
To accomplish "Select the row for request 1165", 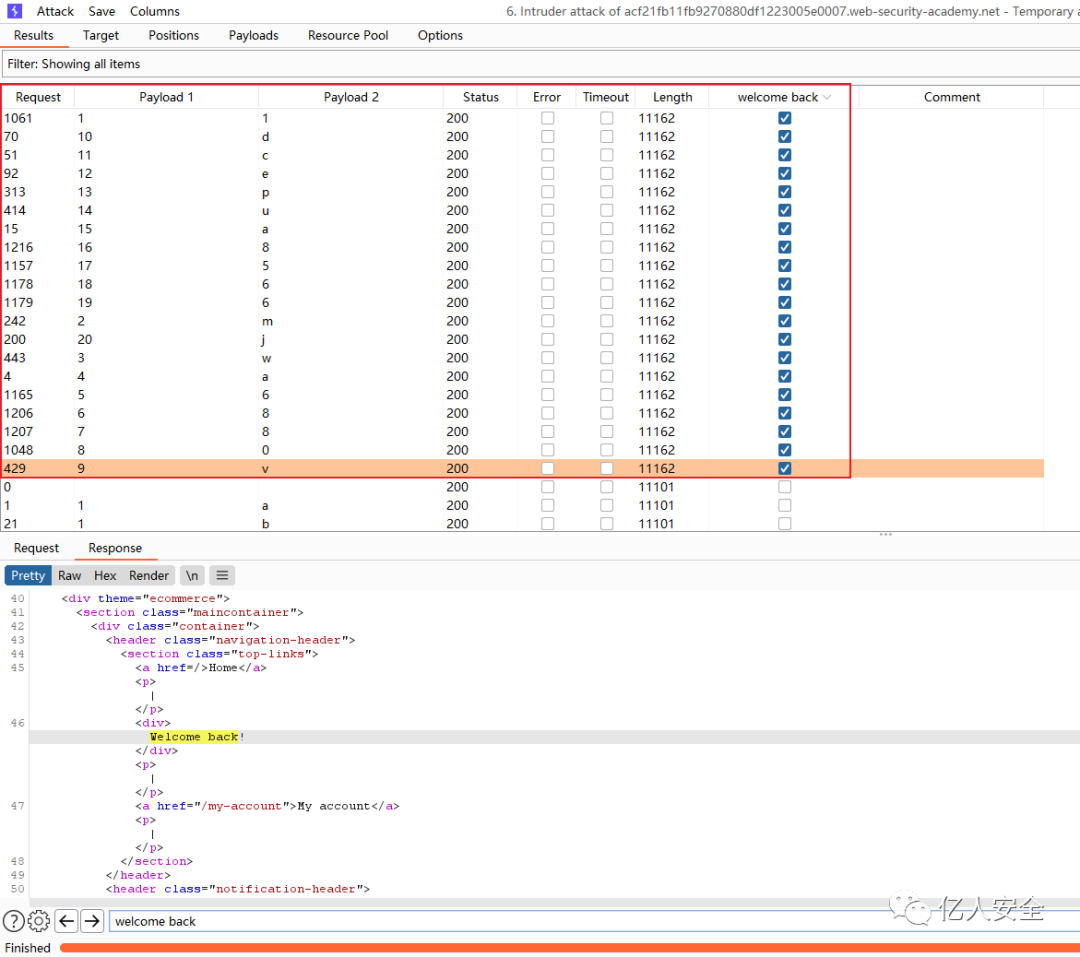I will tap(523, 395).
